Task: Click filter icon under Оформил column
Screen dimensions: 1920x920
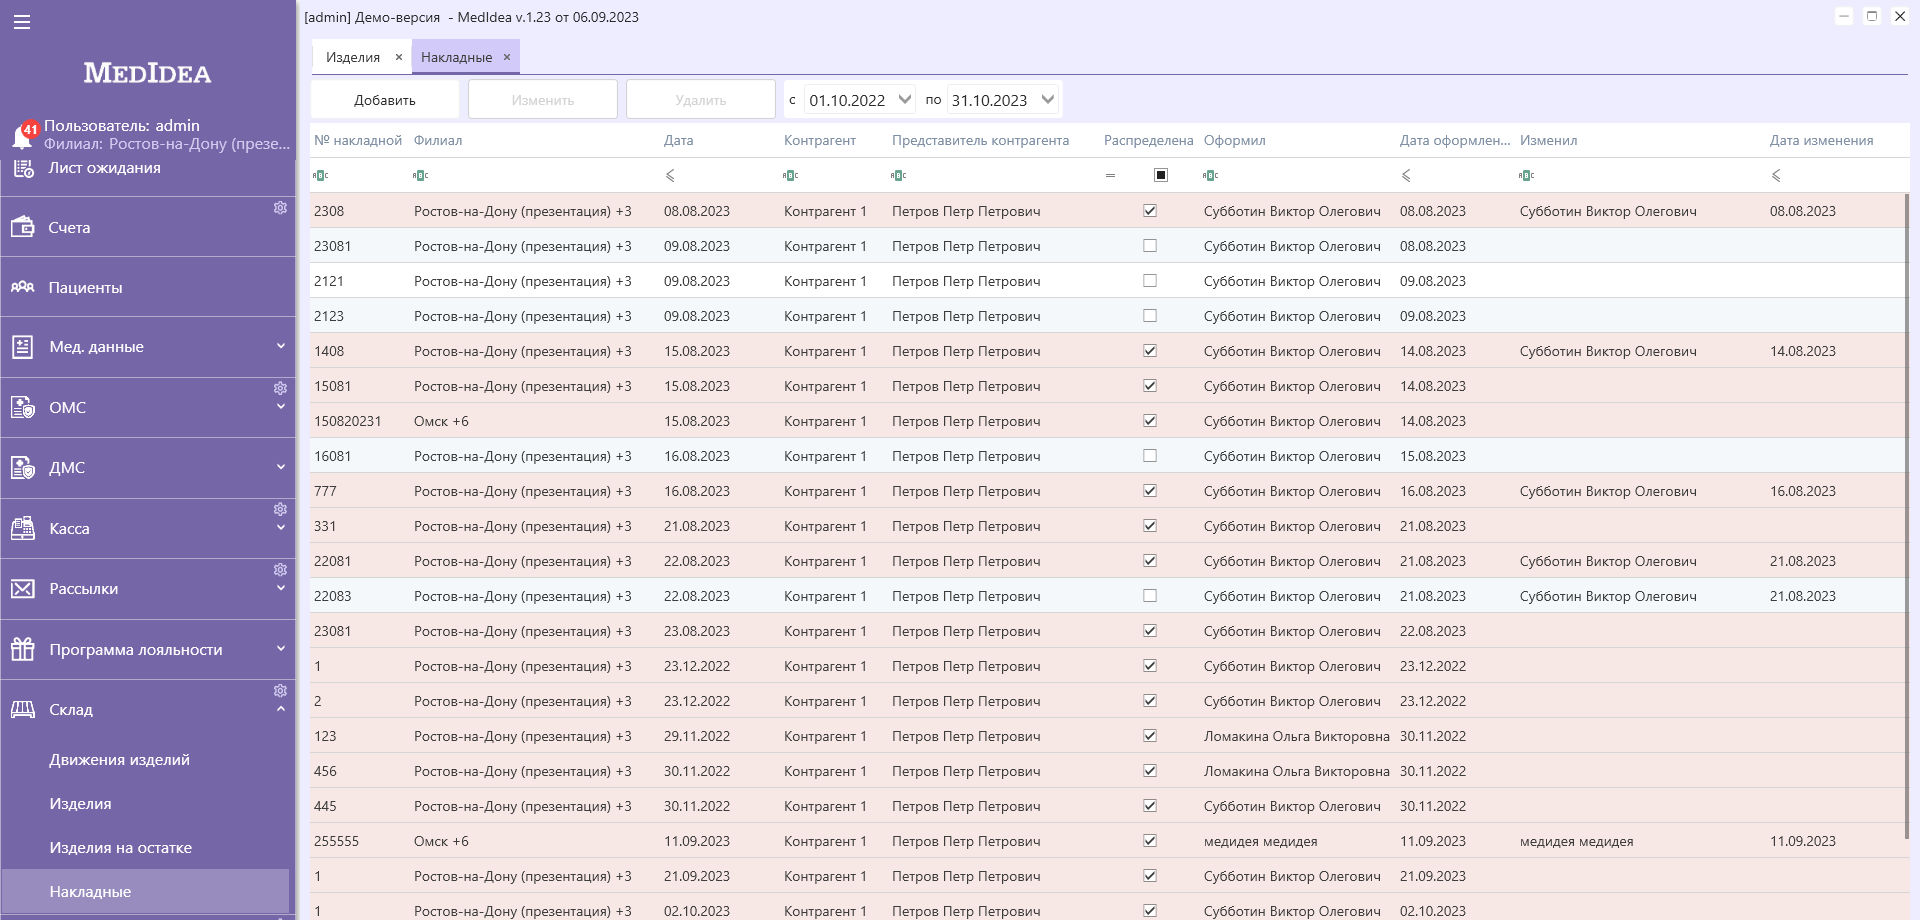Action: pyautogui.click(x=1211, y=175)
